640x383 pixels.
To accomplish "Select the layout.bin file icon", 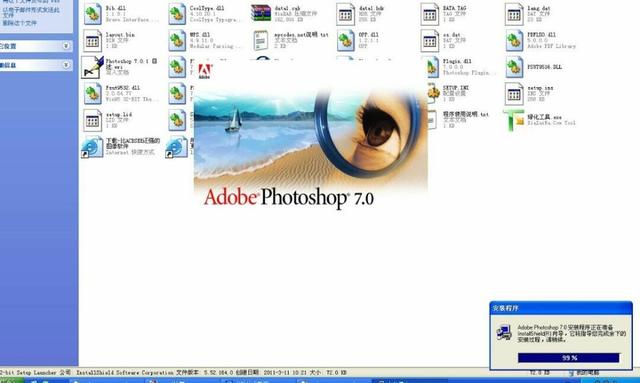I will pos(93,41).
